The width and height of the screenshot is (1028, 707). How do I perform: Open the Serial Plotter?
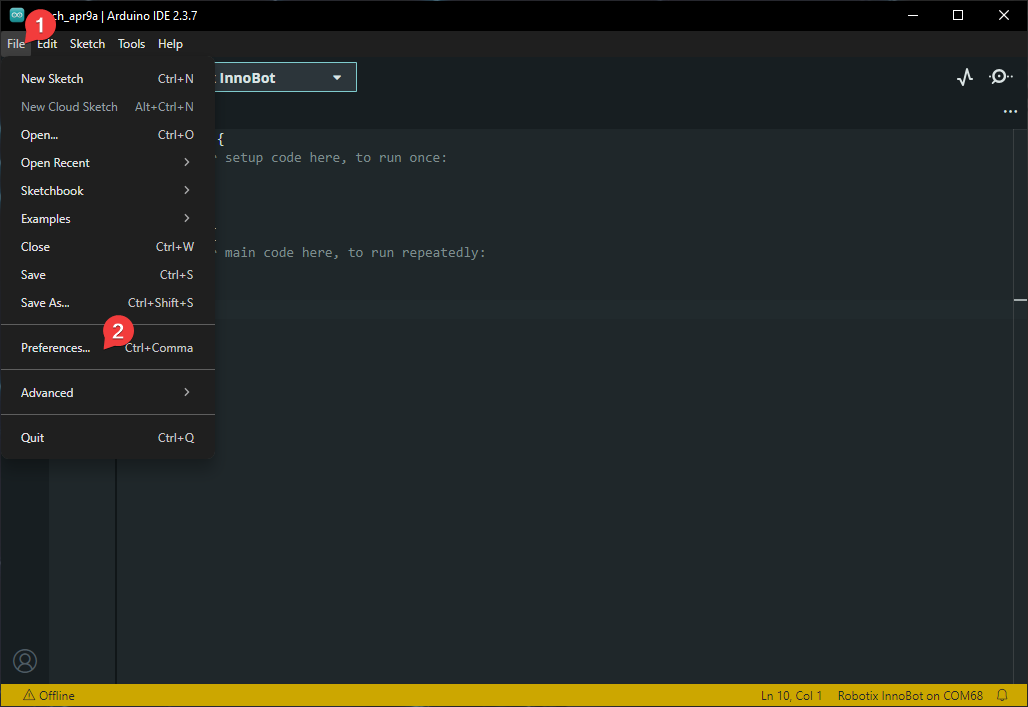[964, 77]
